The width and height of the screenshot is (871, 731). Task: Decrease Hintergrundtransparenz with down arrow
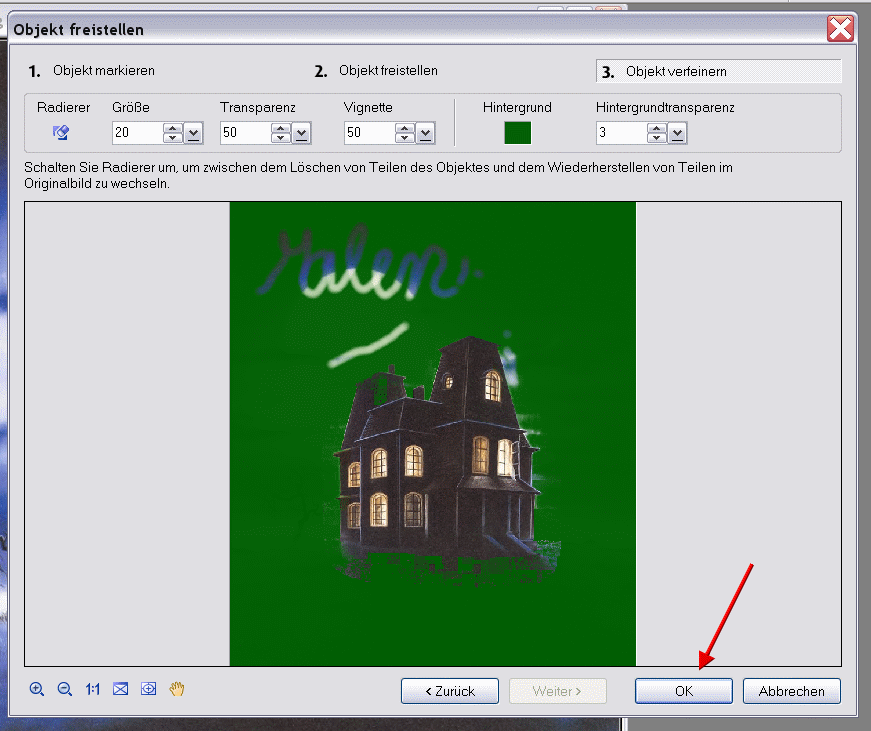[657, 138]
